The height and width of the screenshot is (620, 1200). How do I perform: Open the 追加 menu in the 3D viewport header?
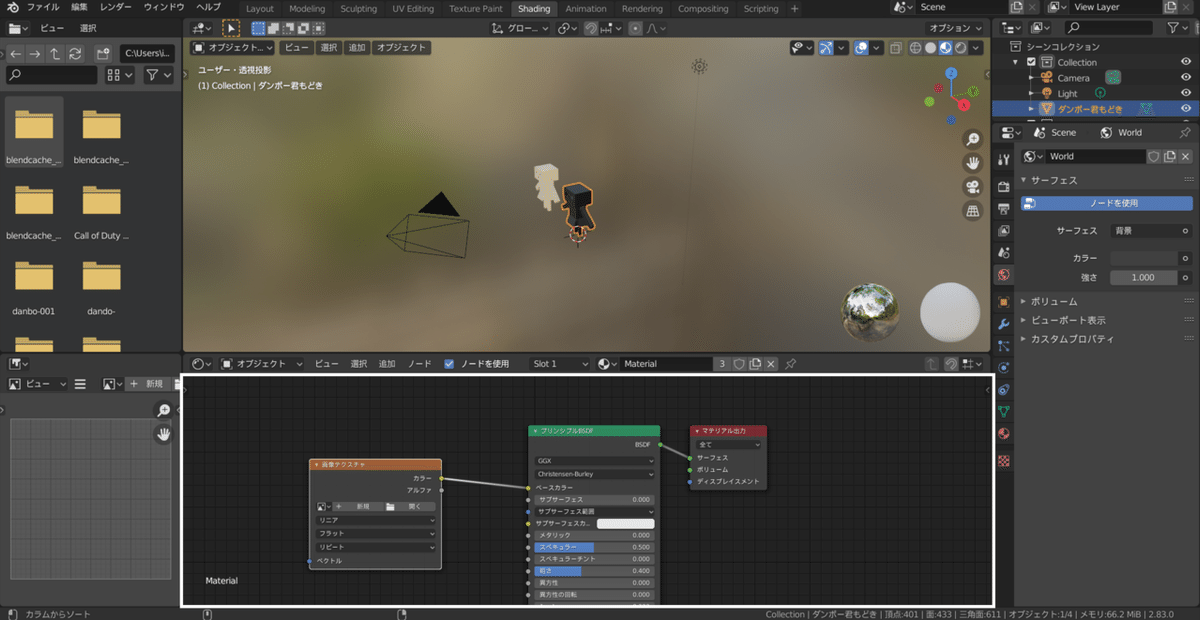[357, 47]
